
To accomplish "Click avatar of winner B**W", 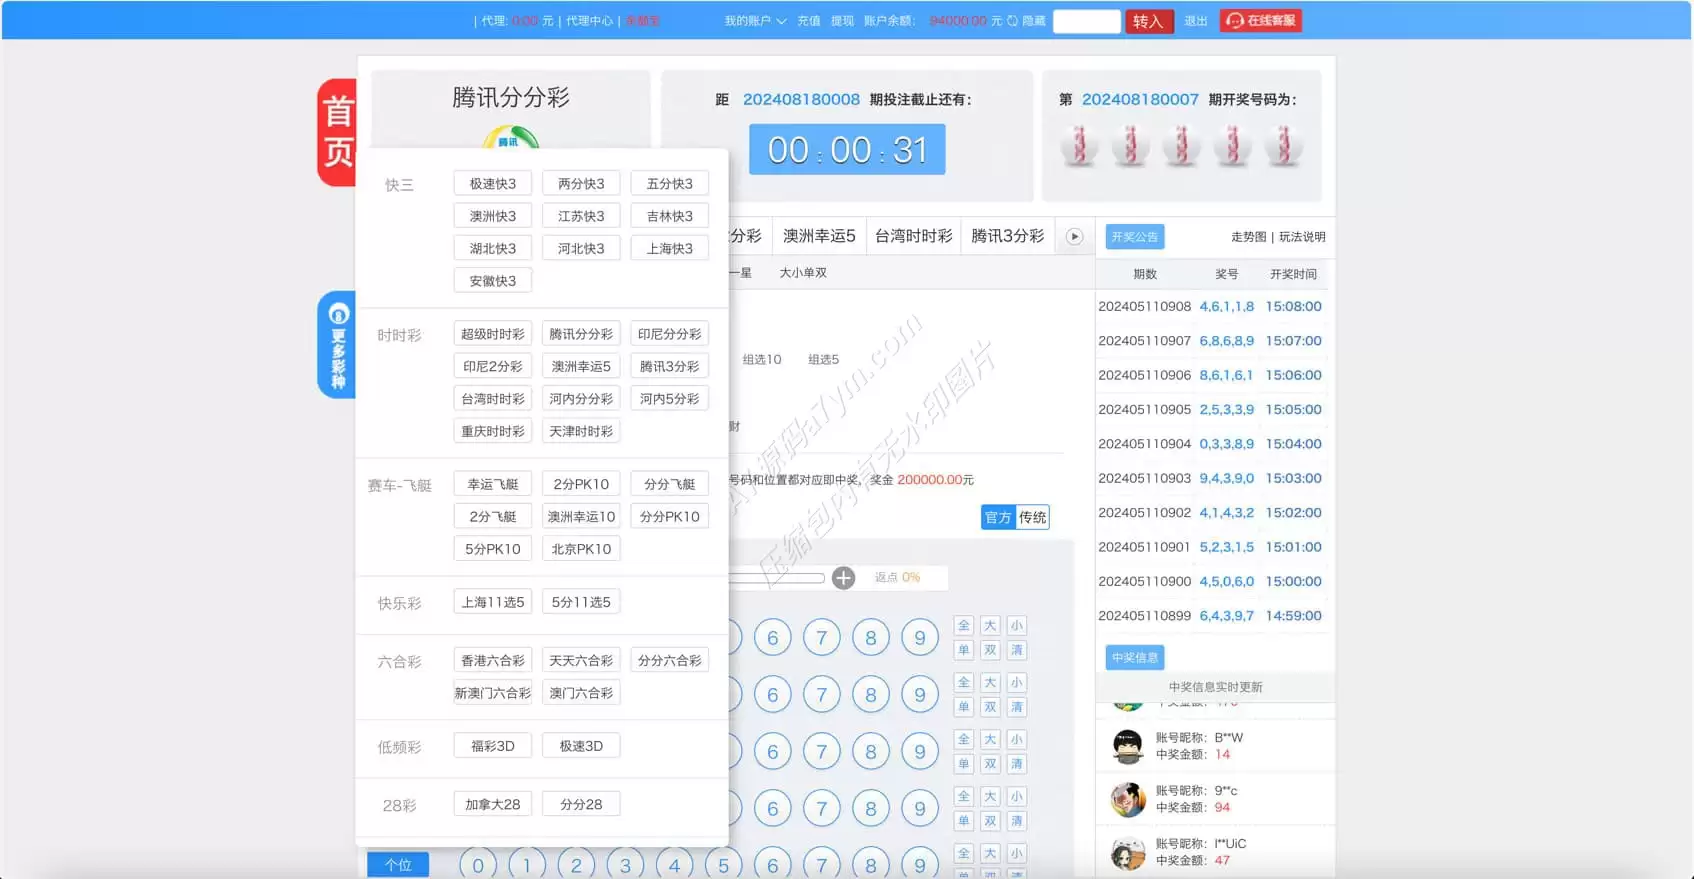I will pyautogui.click(x=1128, y=746).
